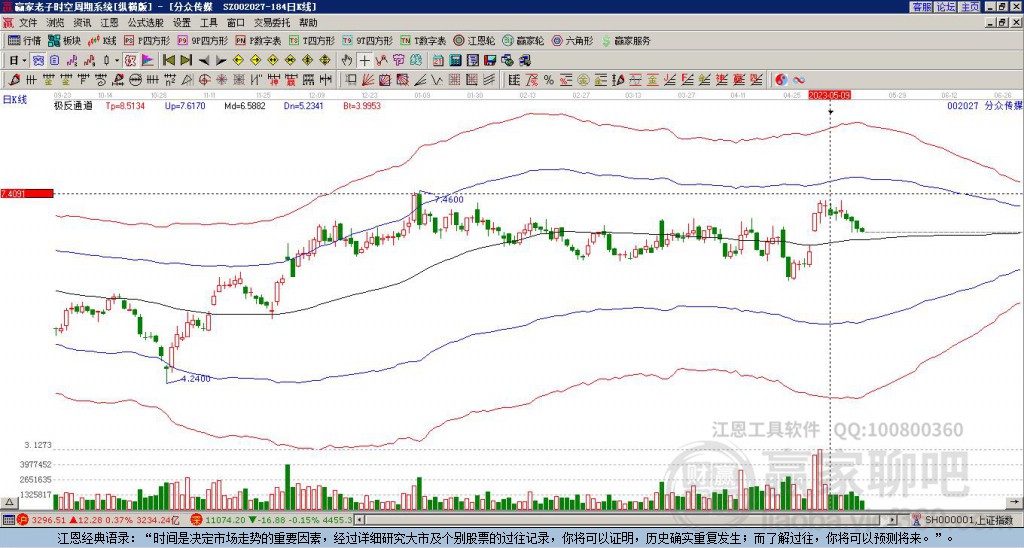The width and height of the screenshot is (1024, 548).
Task: Jump to last bar icon
Action: [186, 60]
